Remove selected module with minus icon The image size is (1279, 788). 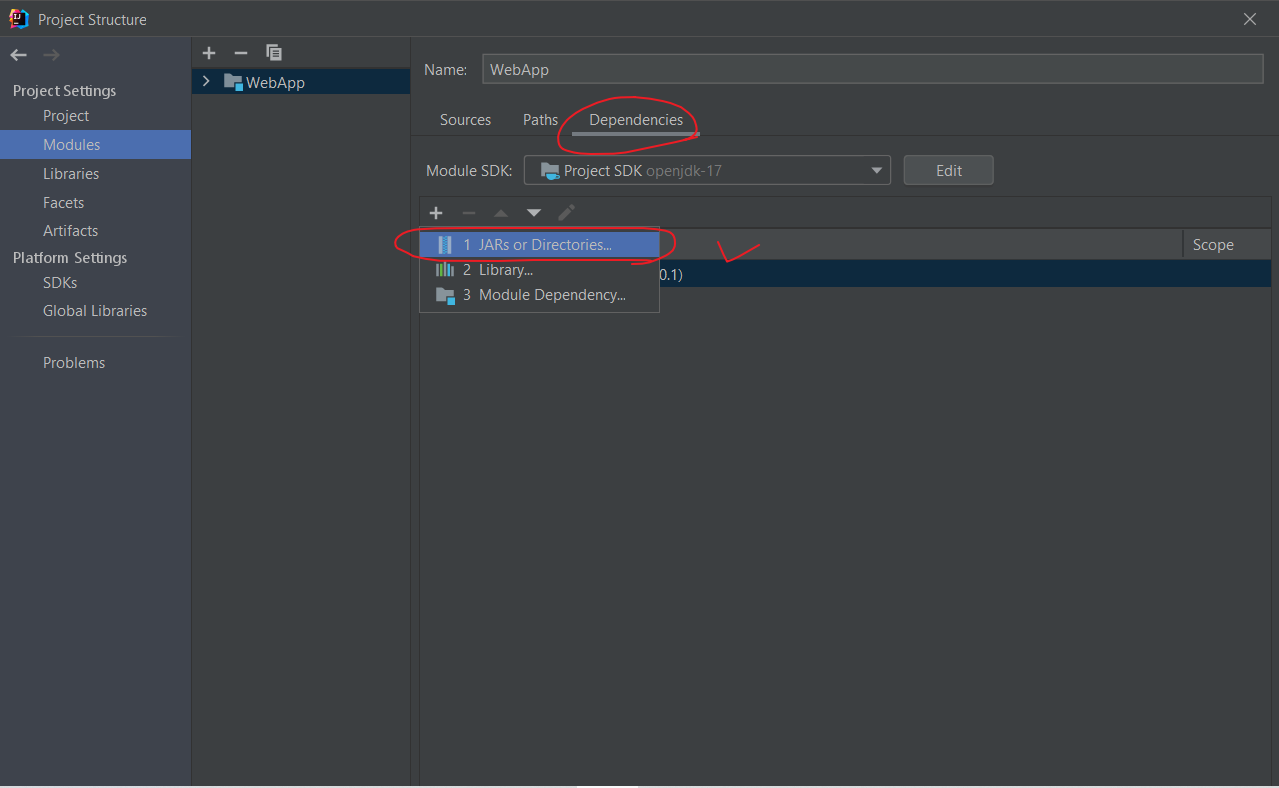click(240, 53)
